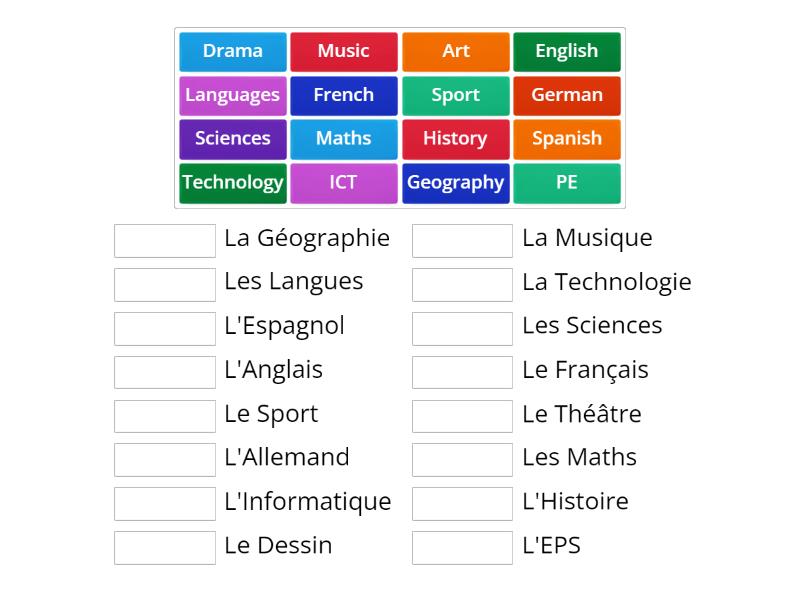Image resolution: width=800 pixels, height=600 pixels.
Task: Select the green Sport tile
Action: [455, 95]
